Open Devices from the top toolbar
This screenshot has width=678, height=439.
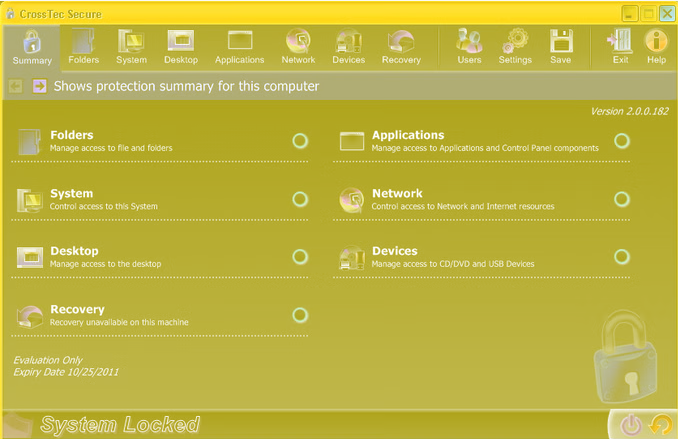pyautogui.click(x=349, y=47)
